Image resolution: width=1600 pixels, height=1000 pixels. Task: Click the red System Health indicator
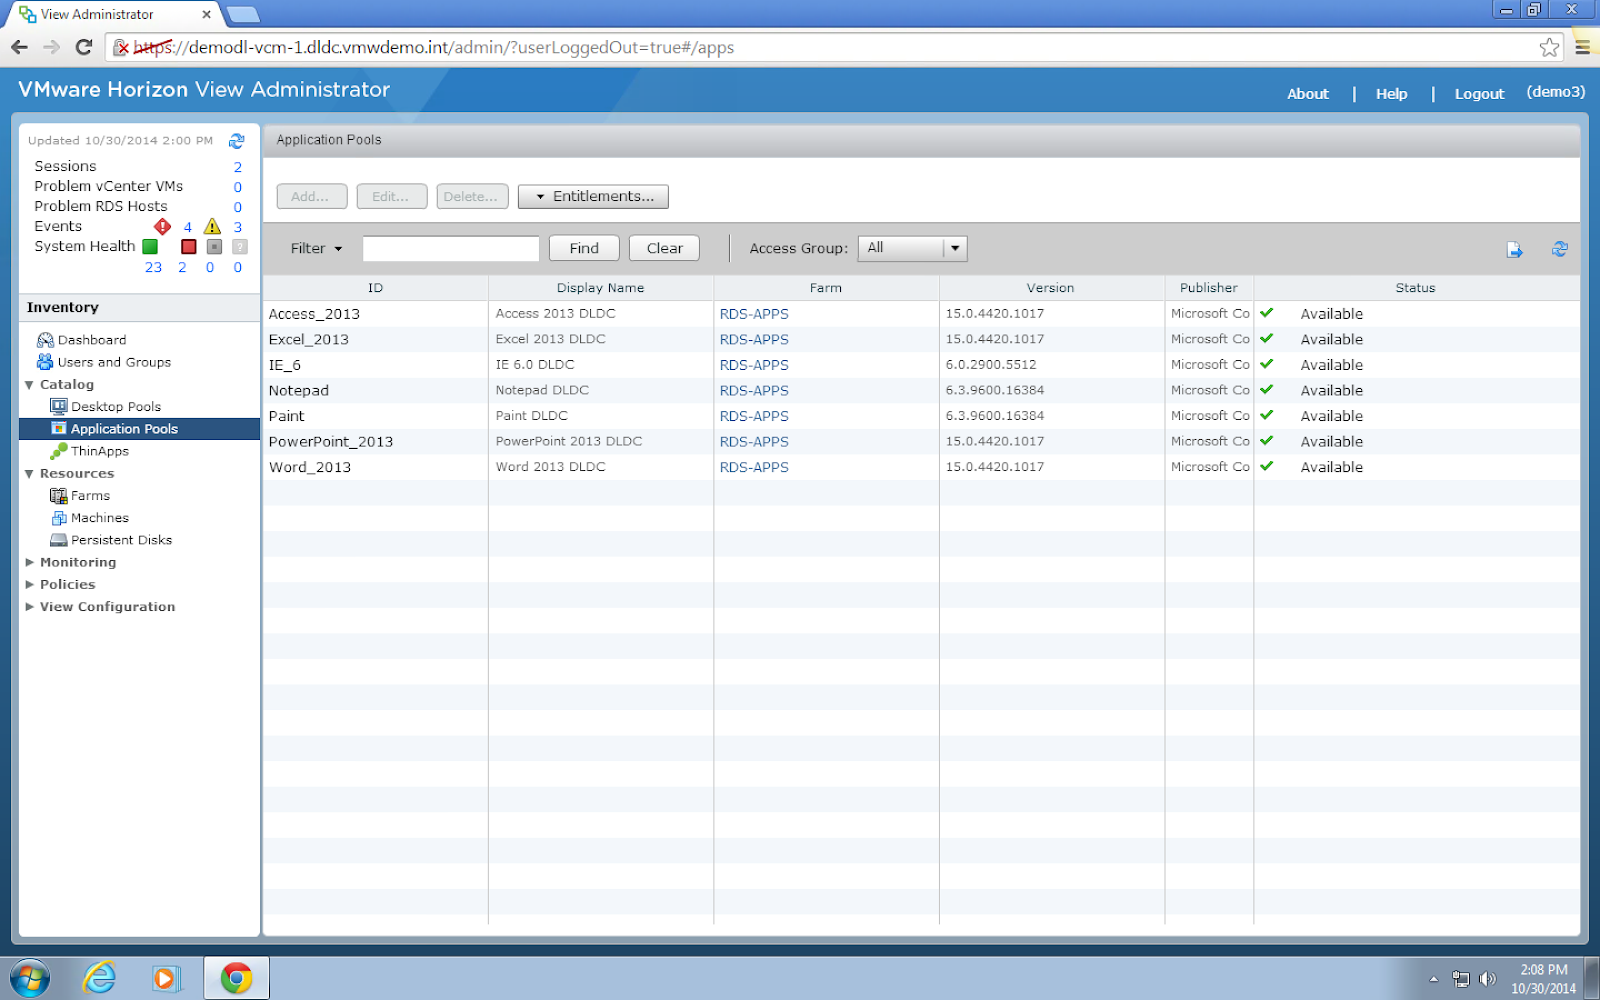188,247
